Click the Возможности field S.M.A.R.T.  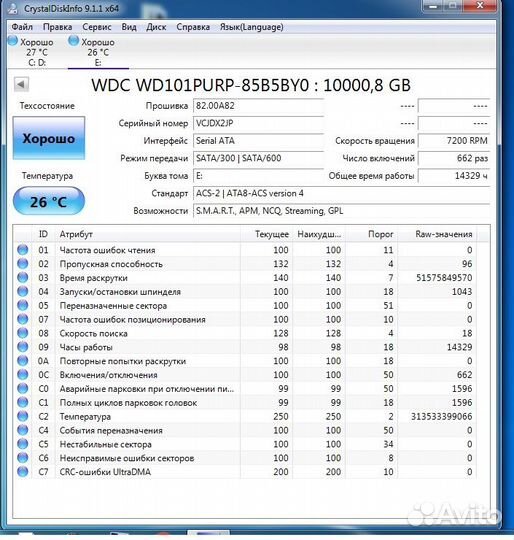tap(342, 211)
